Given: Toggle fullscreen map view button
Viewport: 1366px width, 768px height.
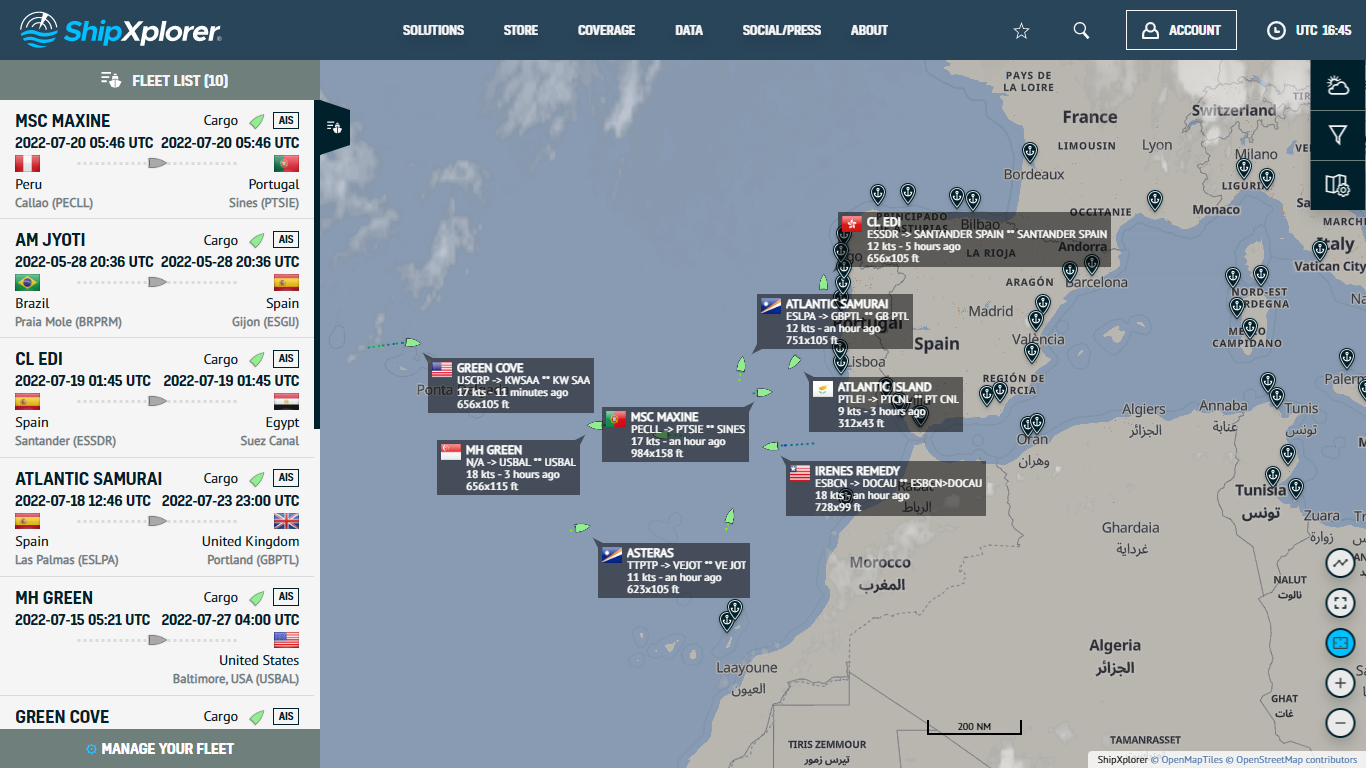Looking at the screenshot, I should tap(1340, 603).
